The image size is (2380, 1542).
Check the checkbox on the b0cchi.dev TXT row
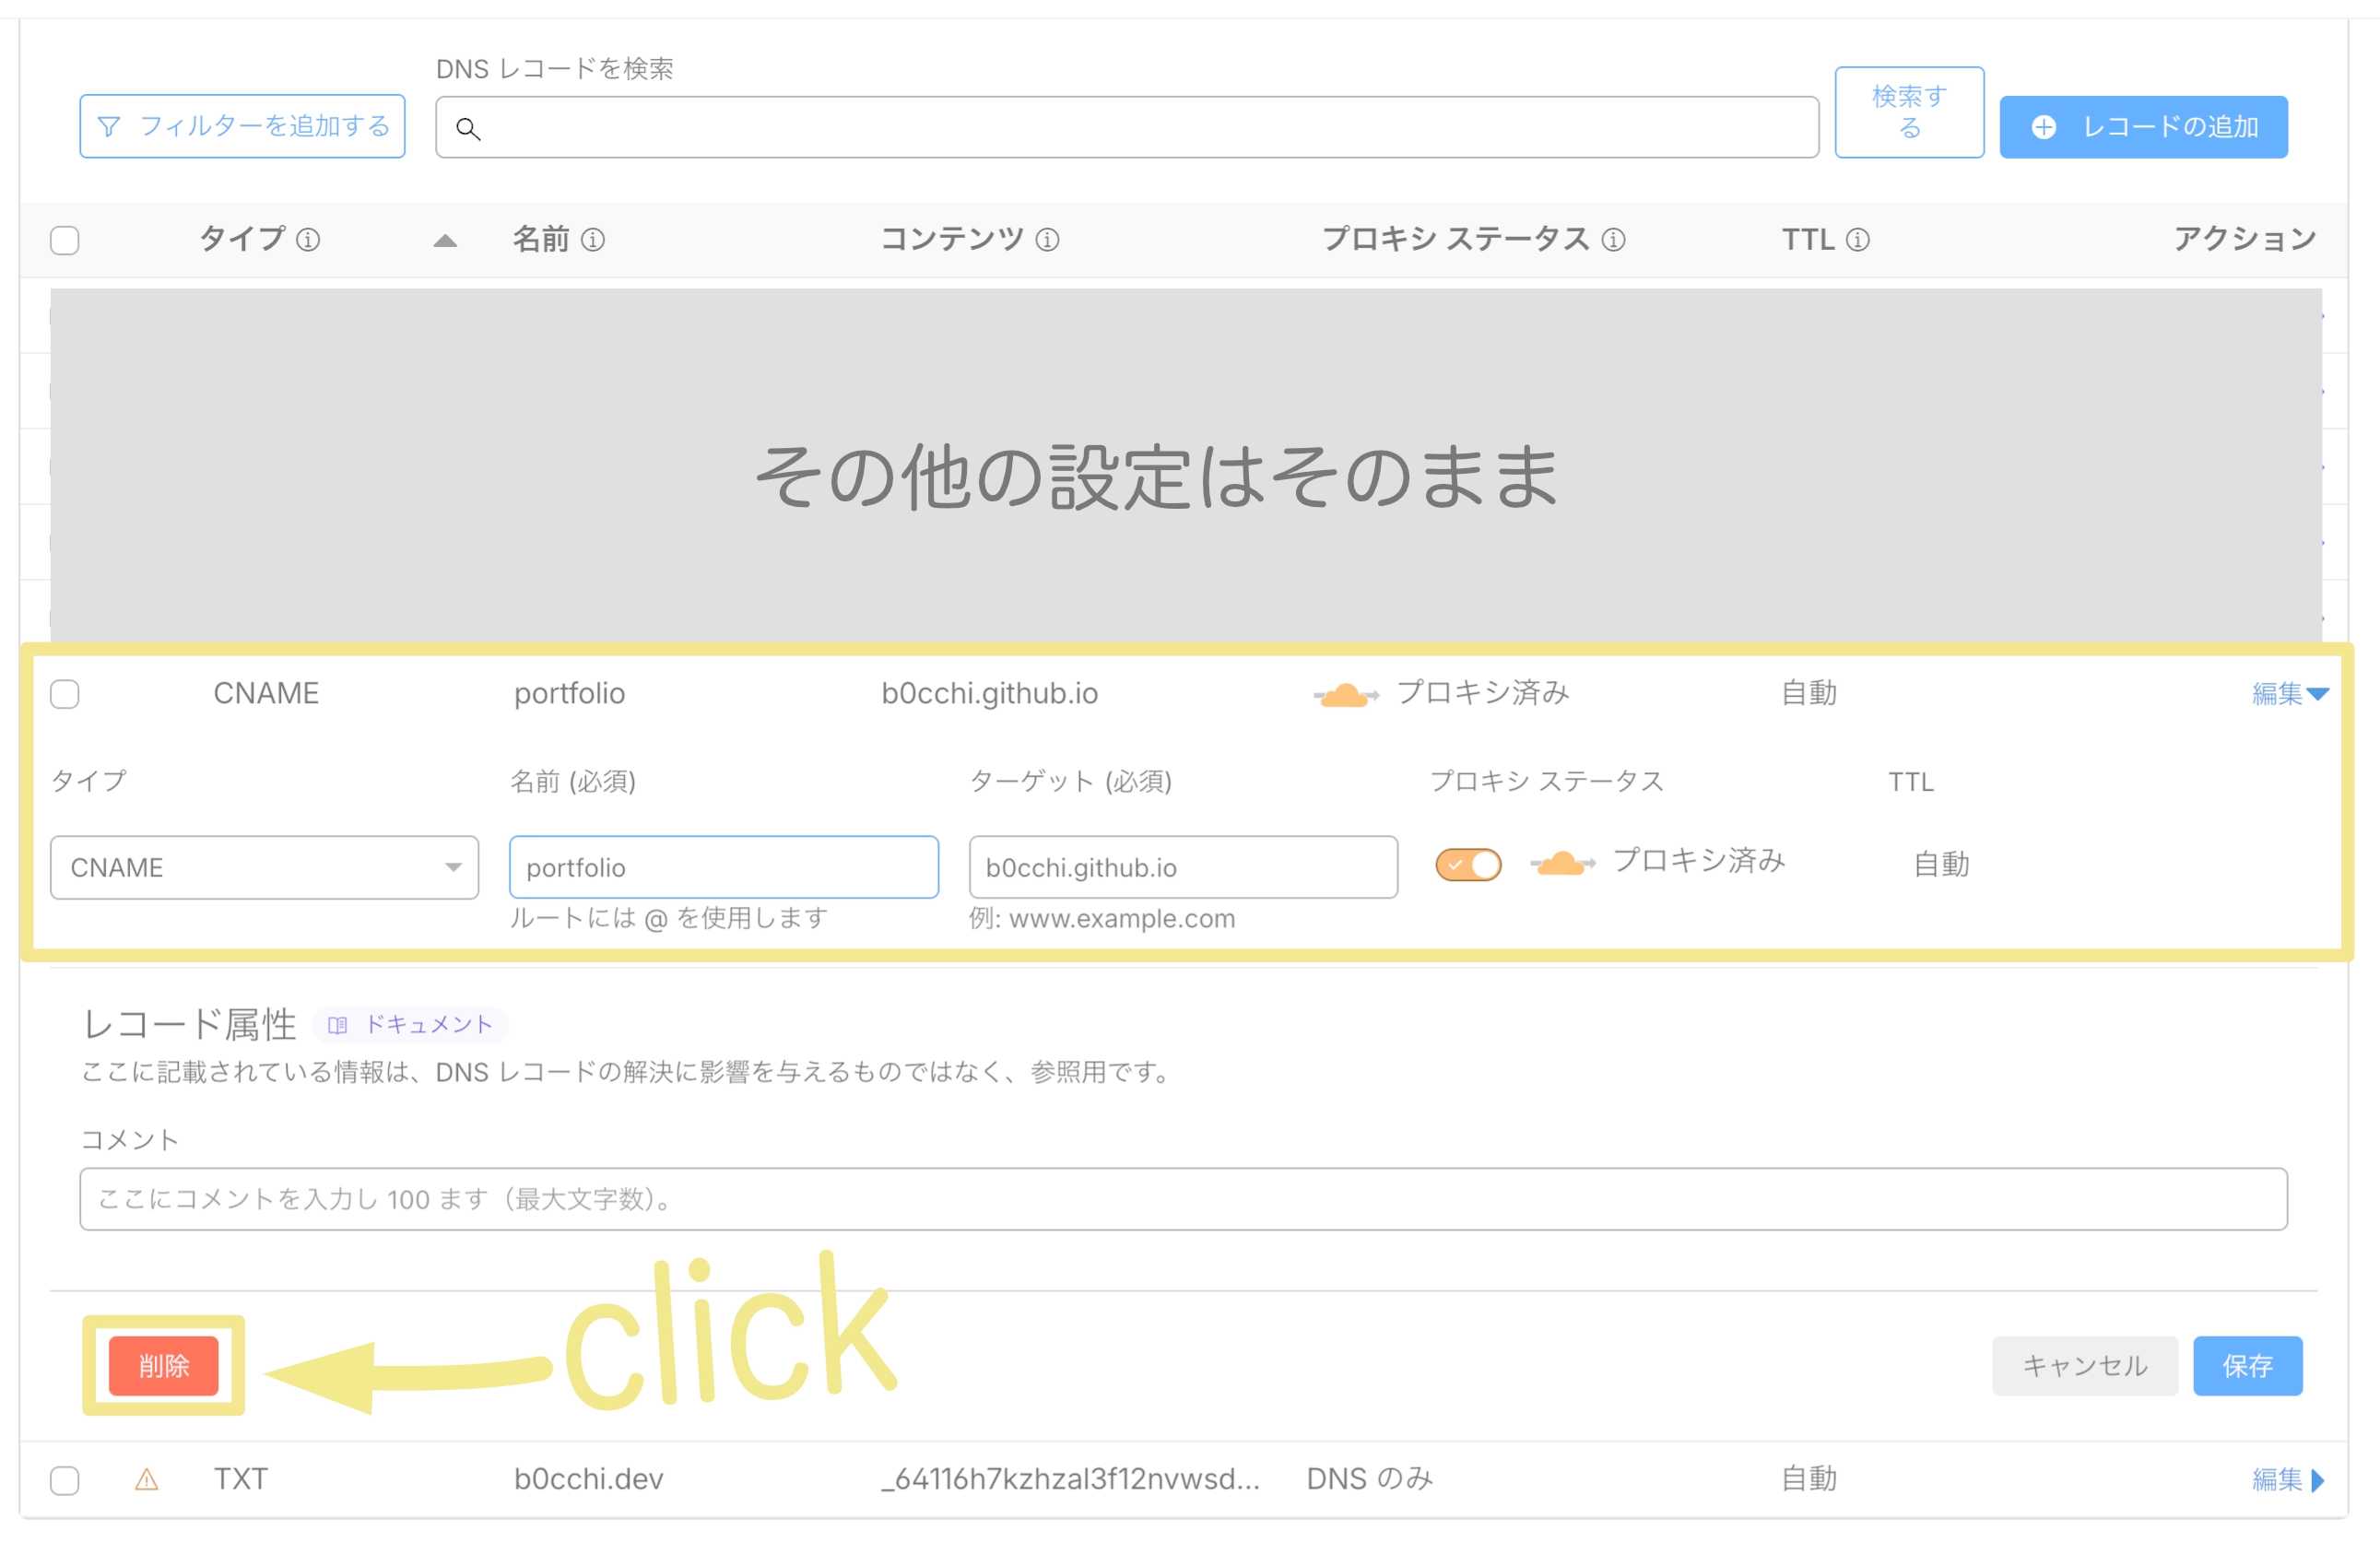coord(64,1480)
